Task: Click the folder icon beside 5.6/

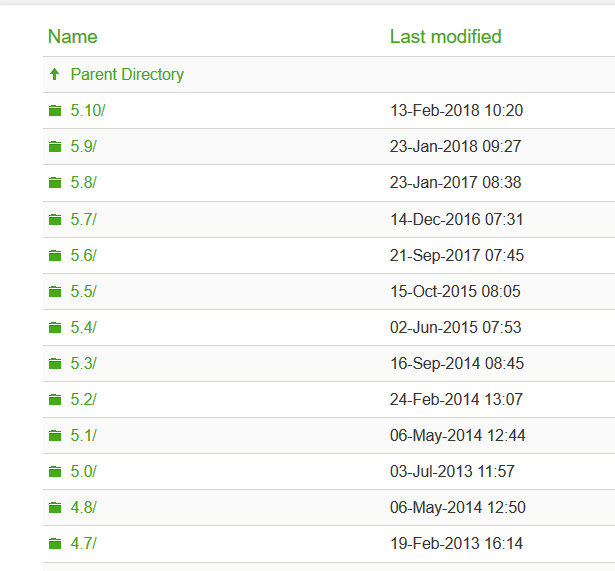Action: click(x=55, y=256)
